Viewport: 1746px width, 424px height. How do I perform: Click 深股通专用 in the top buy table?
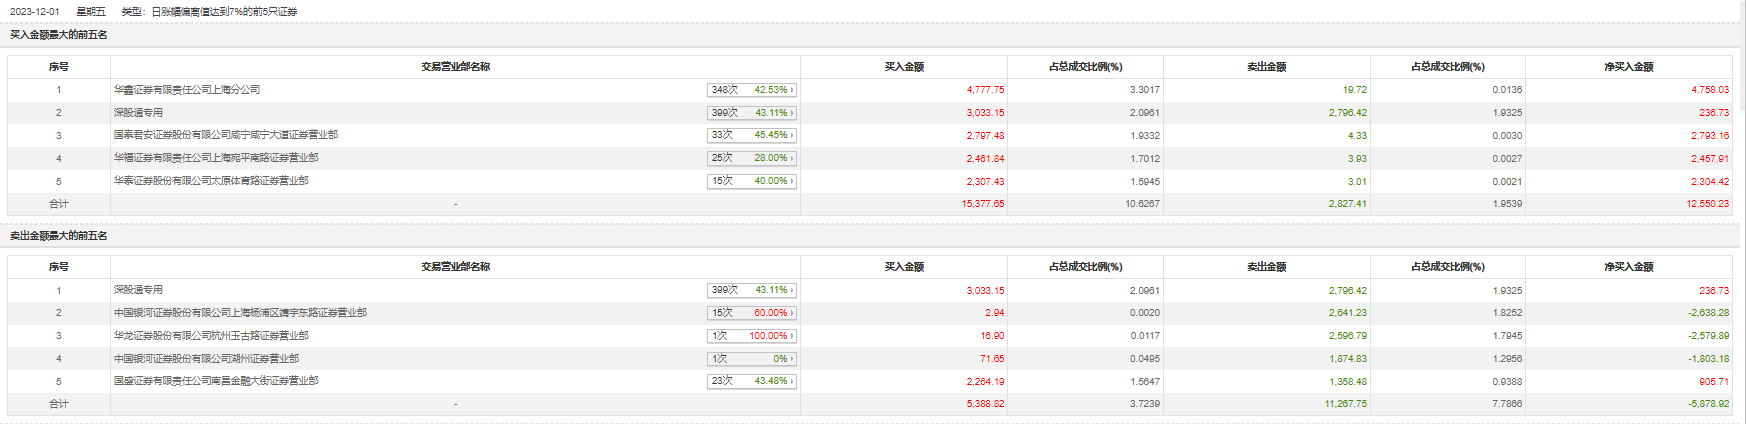tap(138, 113)
